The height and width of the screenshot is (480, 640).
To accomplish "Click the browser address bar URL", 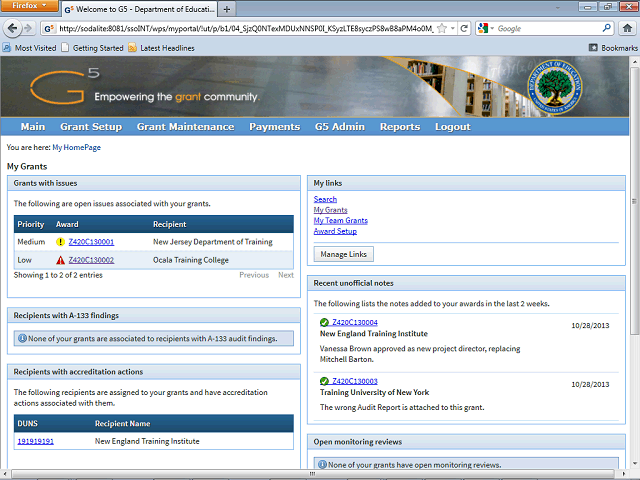I will click(x=246, y=28).
